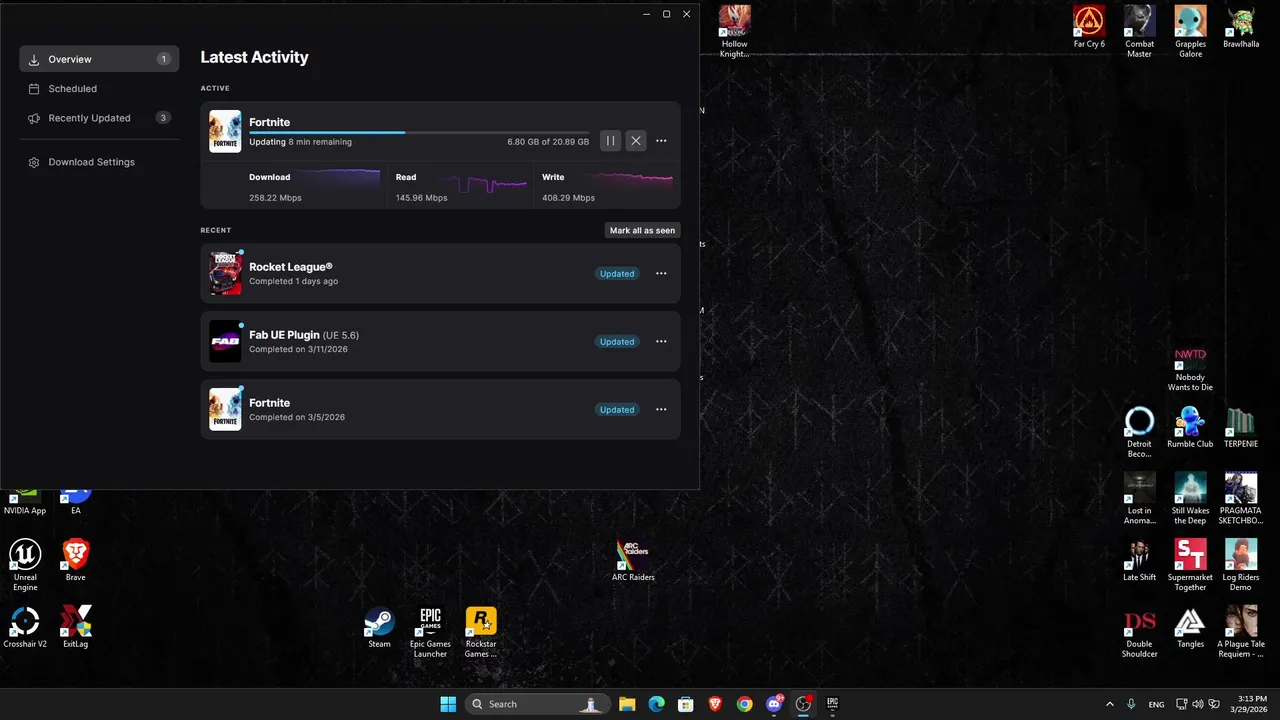Select Still Wakes the Deep desktop icon

tap(1190, 499)
